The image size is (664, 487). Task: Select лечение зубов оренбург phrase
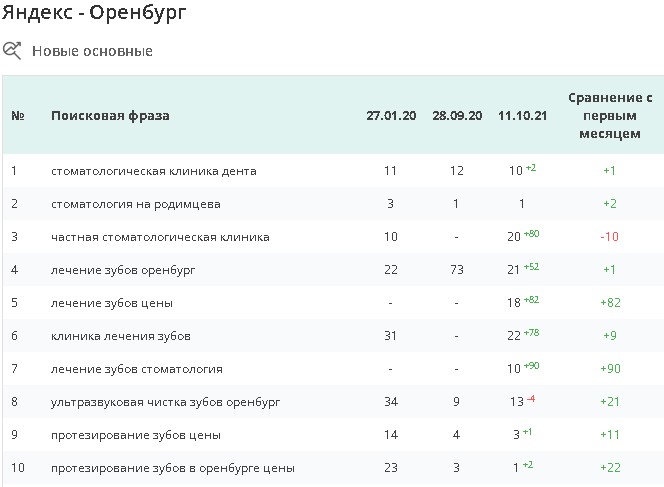point(121,270)
